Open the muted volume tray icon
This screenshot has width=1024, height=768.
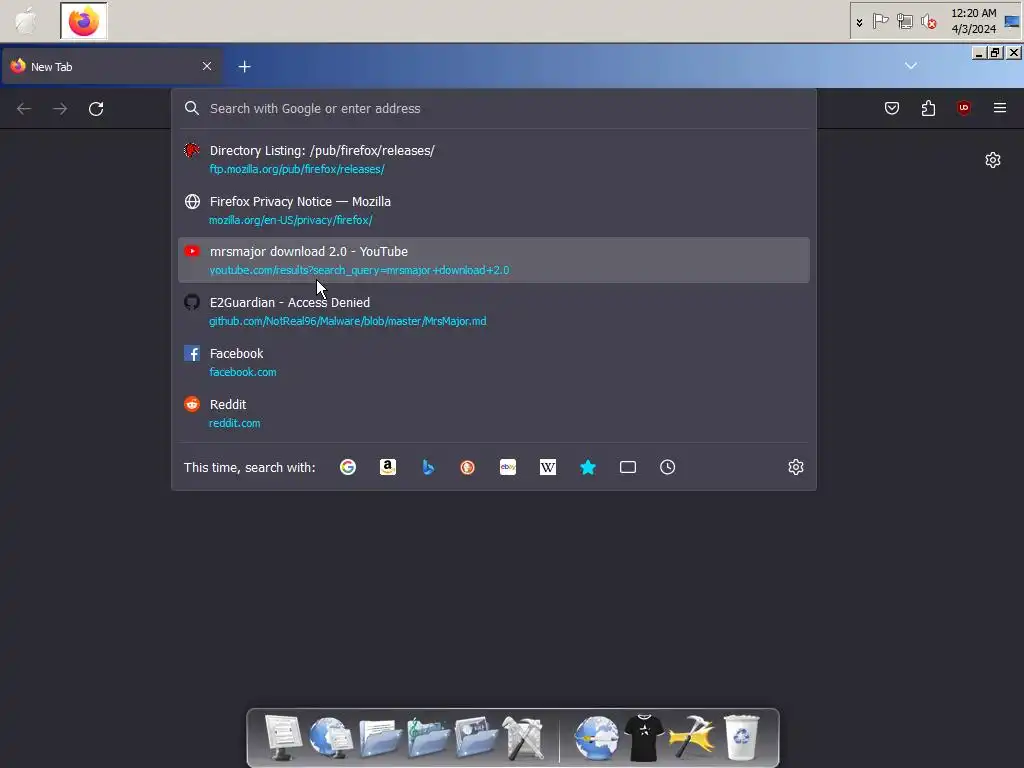[929, 22]
